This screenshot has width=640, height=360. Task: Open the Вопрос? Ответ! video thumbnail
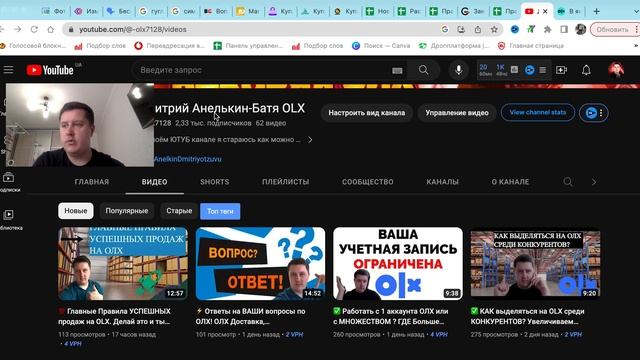point(260,264)
